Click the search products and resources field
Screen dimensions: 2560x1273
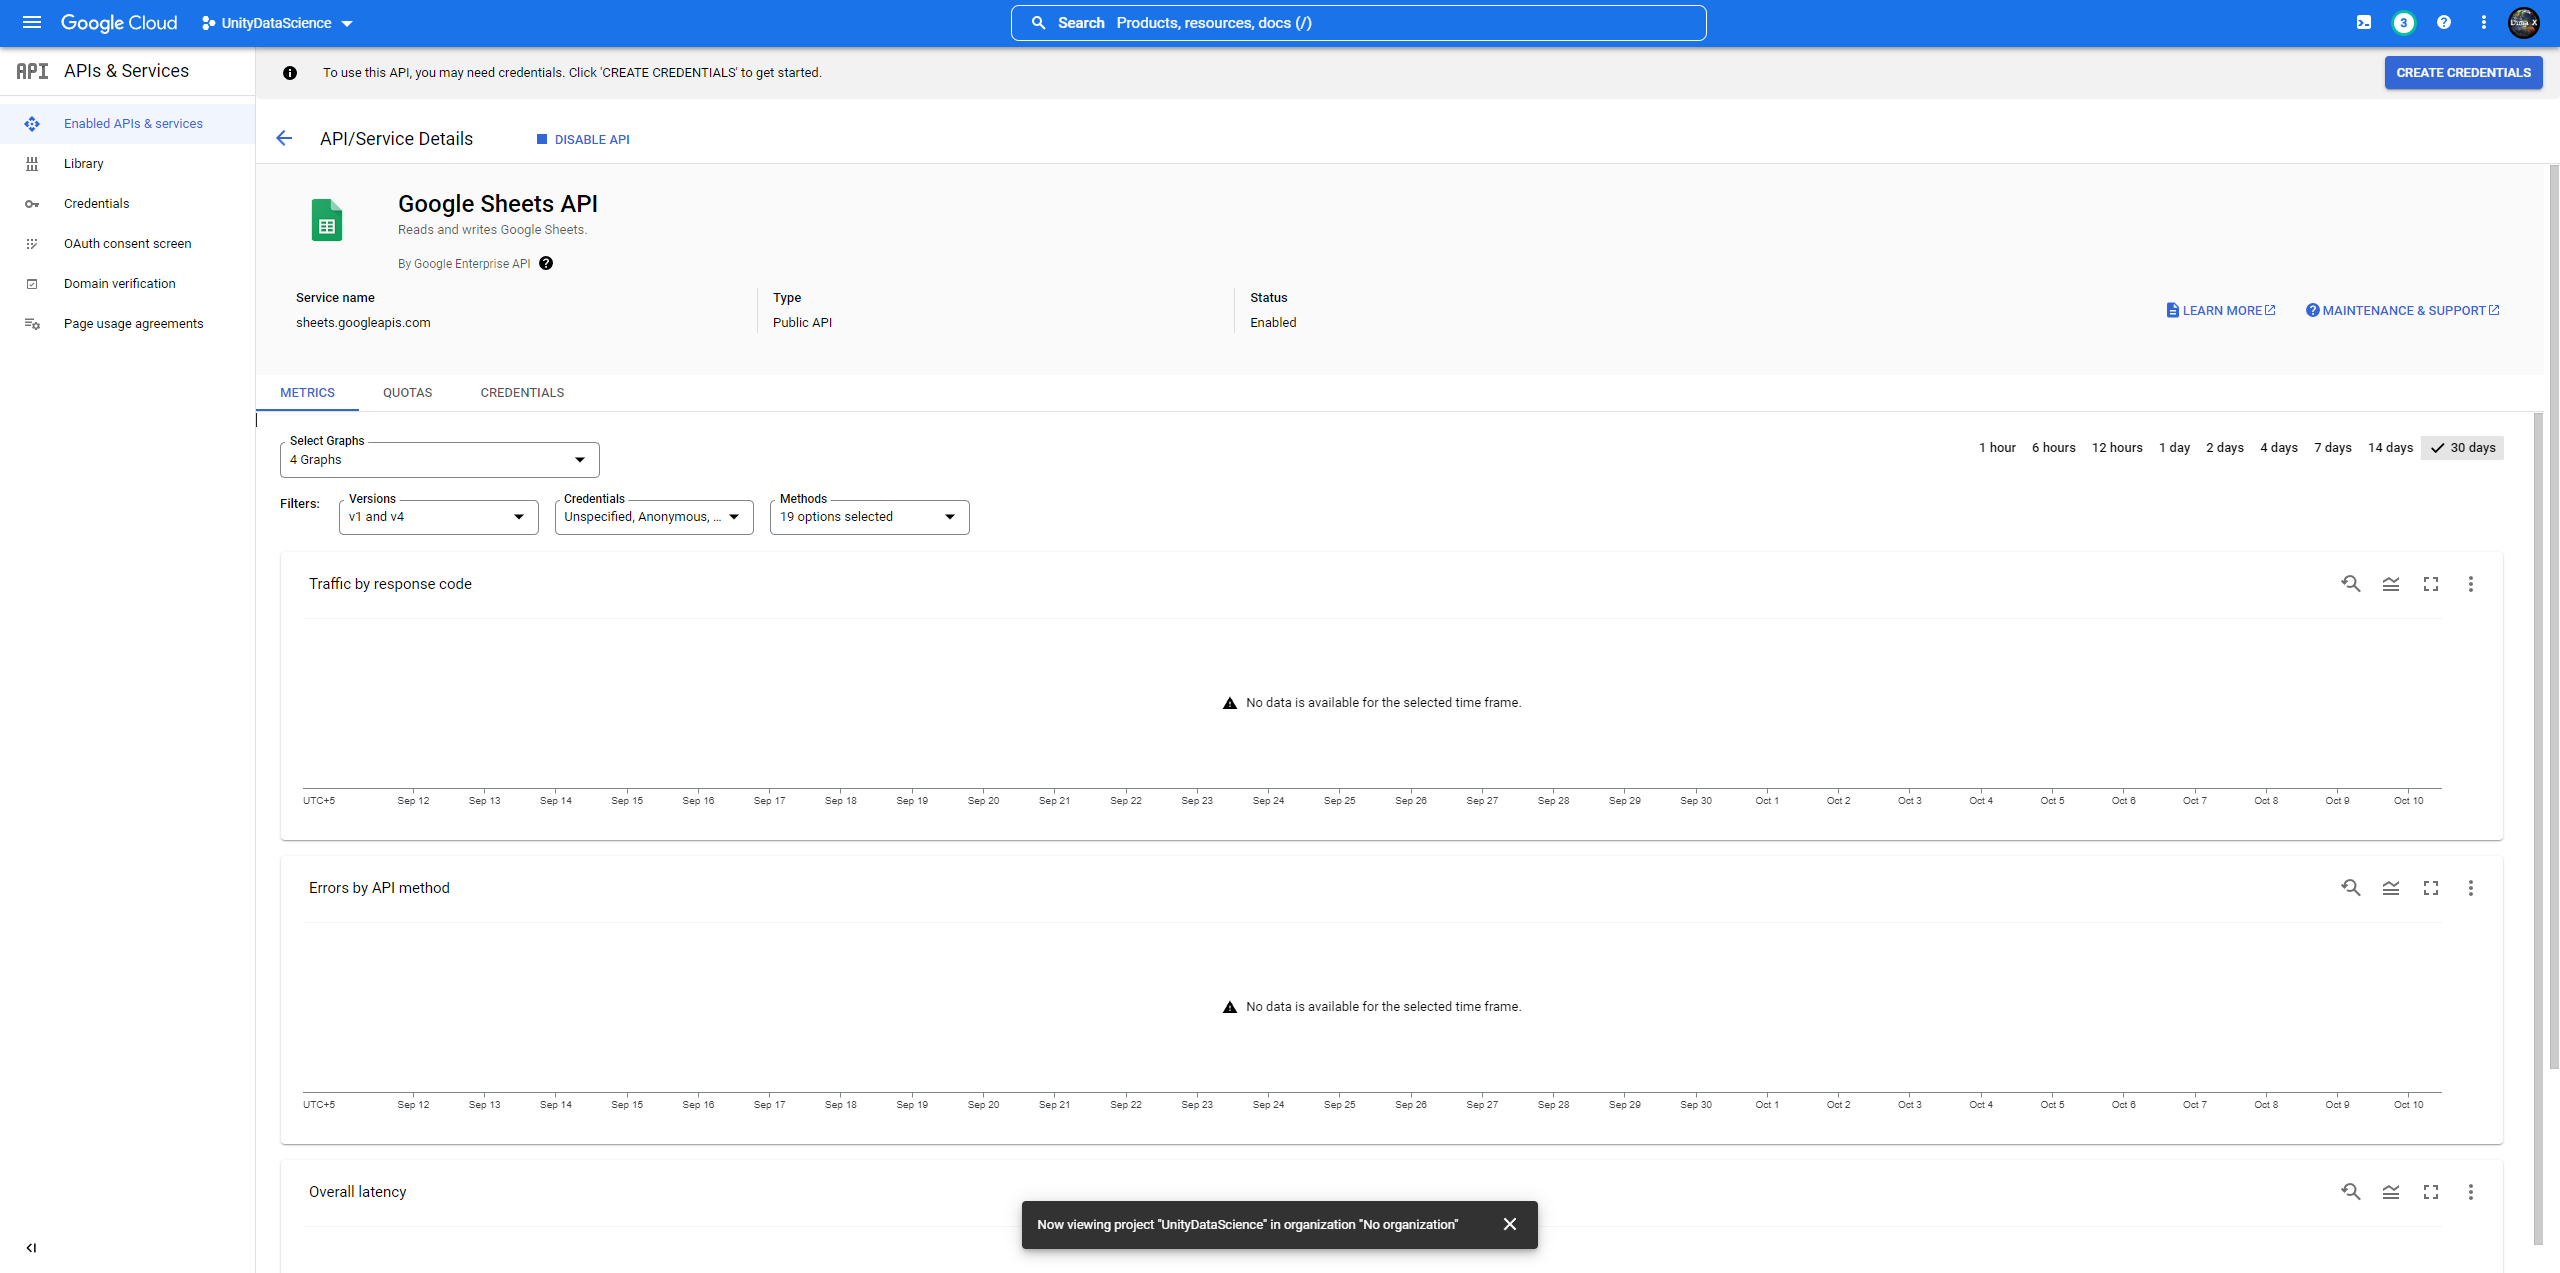click(x=1359, y=23)
